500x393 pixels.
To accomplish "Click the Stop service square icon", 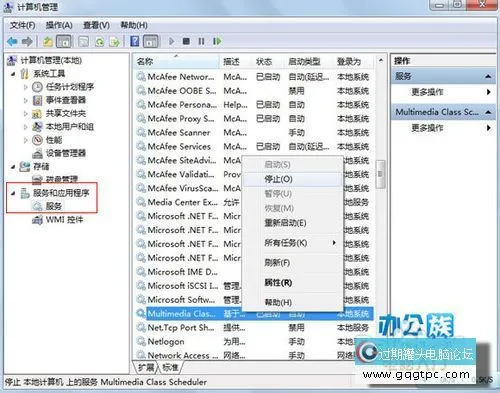I will click(x=186, y=41).
